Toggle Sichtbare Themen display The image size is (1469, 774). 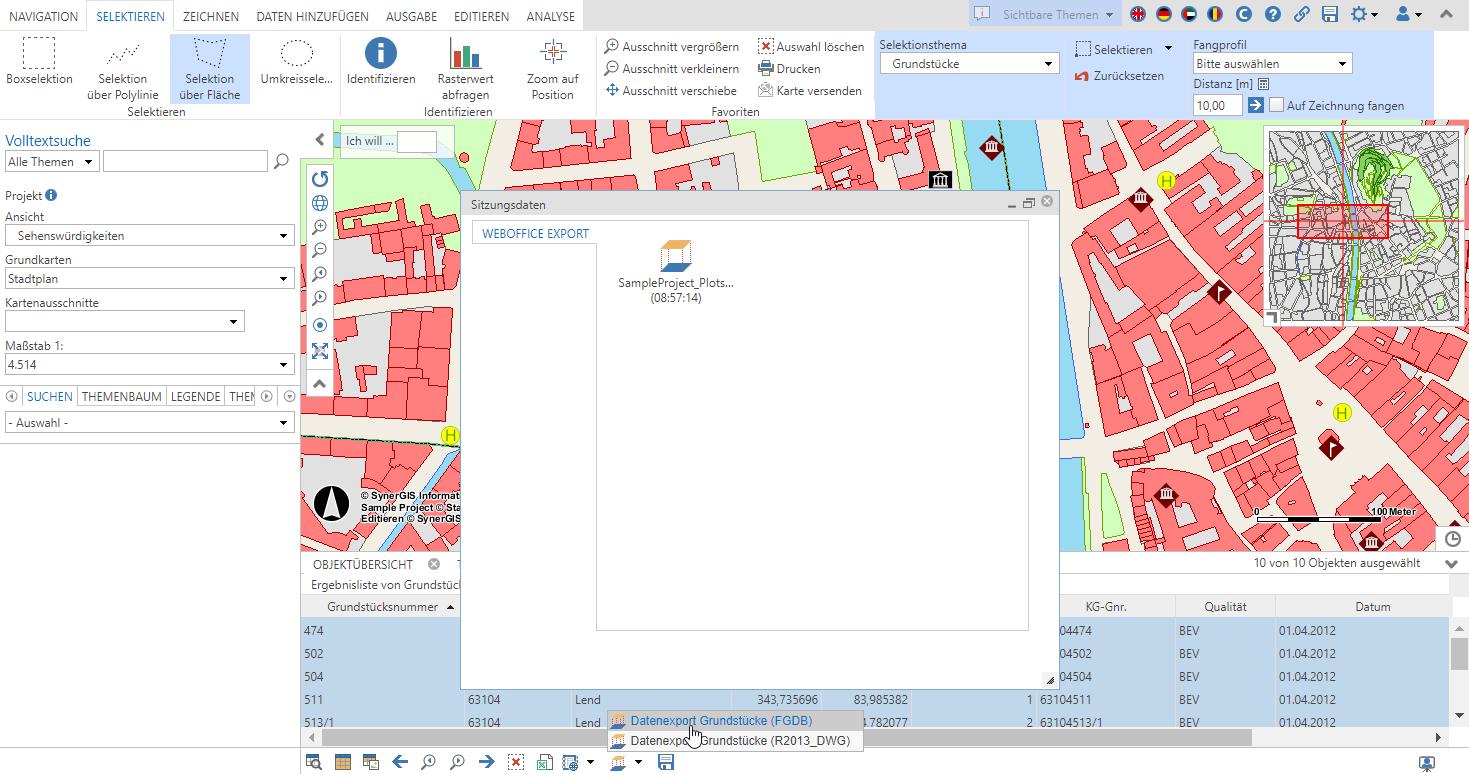tap(1044, 15)
